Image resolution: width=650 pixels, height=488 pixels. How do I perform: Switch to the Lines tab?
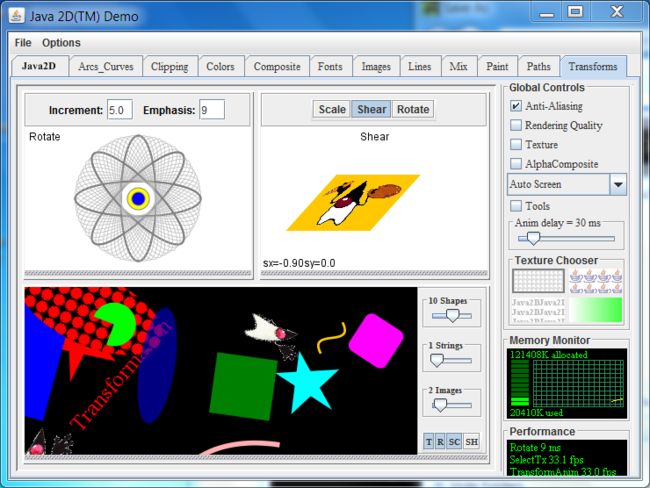tap(420, 66)
